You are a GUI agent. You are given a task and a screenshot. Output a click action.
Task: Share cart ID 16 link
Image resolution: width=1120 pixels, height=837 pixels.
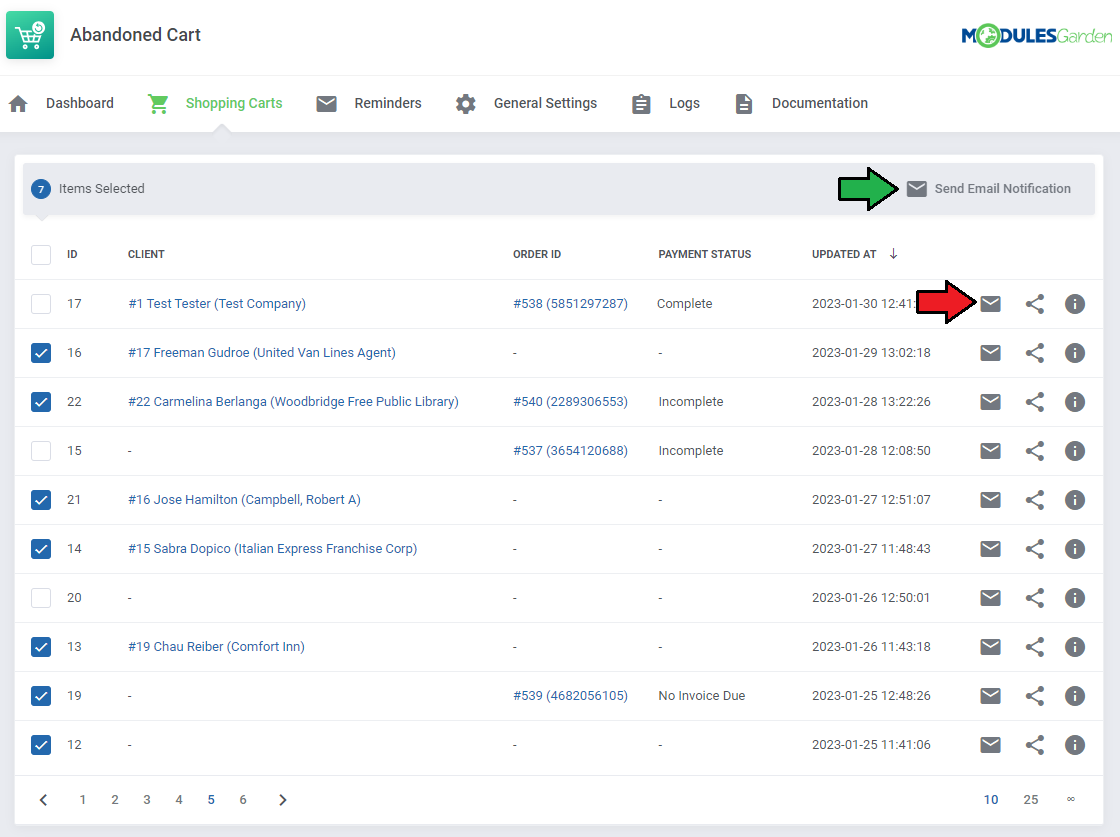click(x=1035, y=353)
